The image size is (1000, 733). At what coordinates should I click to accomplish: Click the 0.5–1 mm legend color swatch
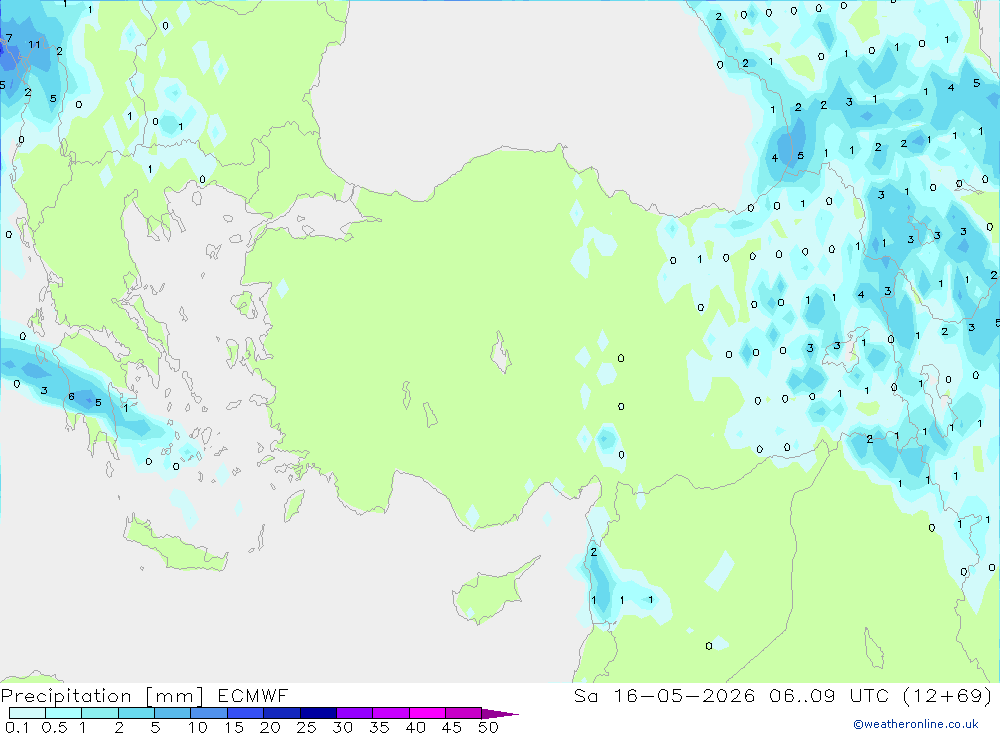click(x=64, y=713)
